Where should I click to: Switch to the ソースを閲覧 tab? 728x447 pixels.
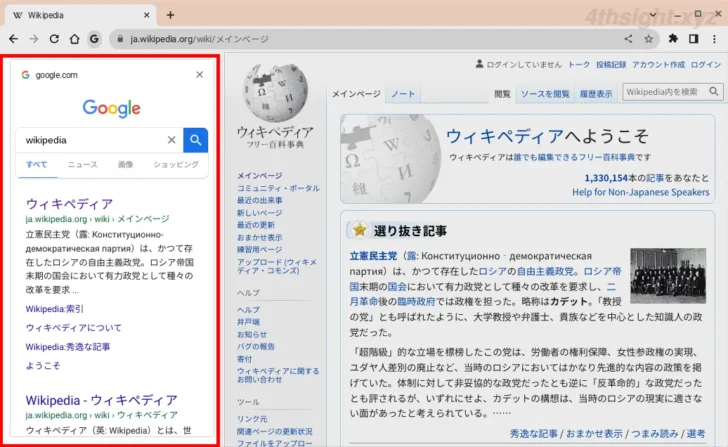(545, 94)
